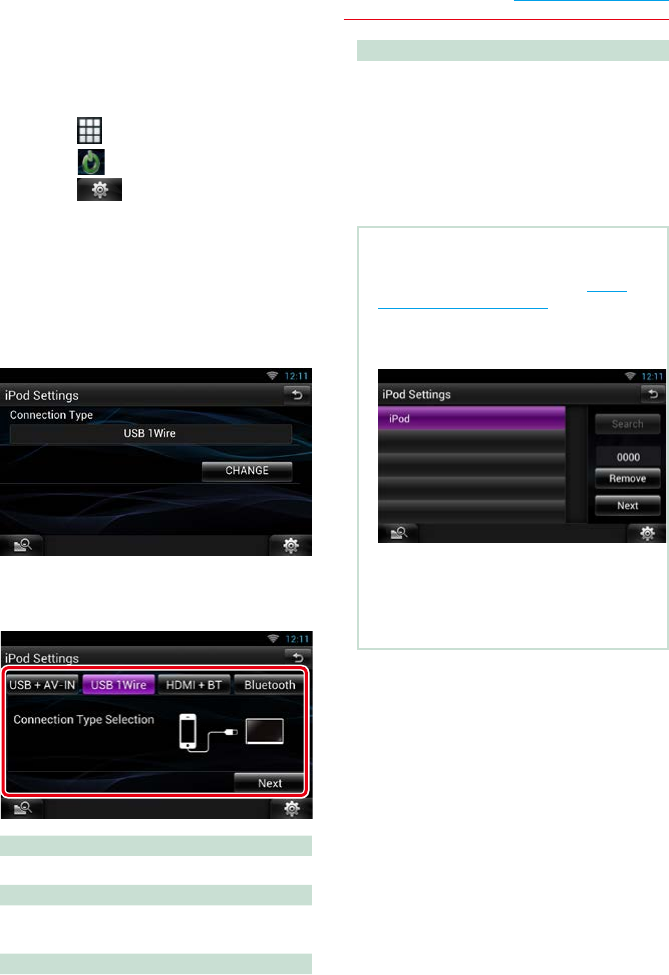Click the Search button in device list

pos(627,424)
